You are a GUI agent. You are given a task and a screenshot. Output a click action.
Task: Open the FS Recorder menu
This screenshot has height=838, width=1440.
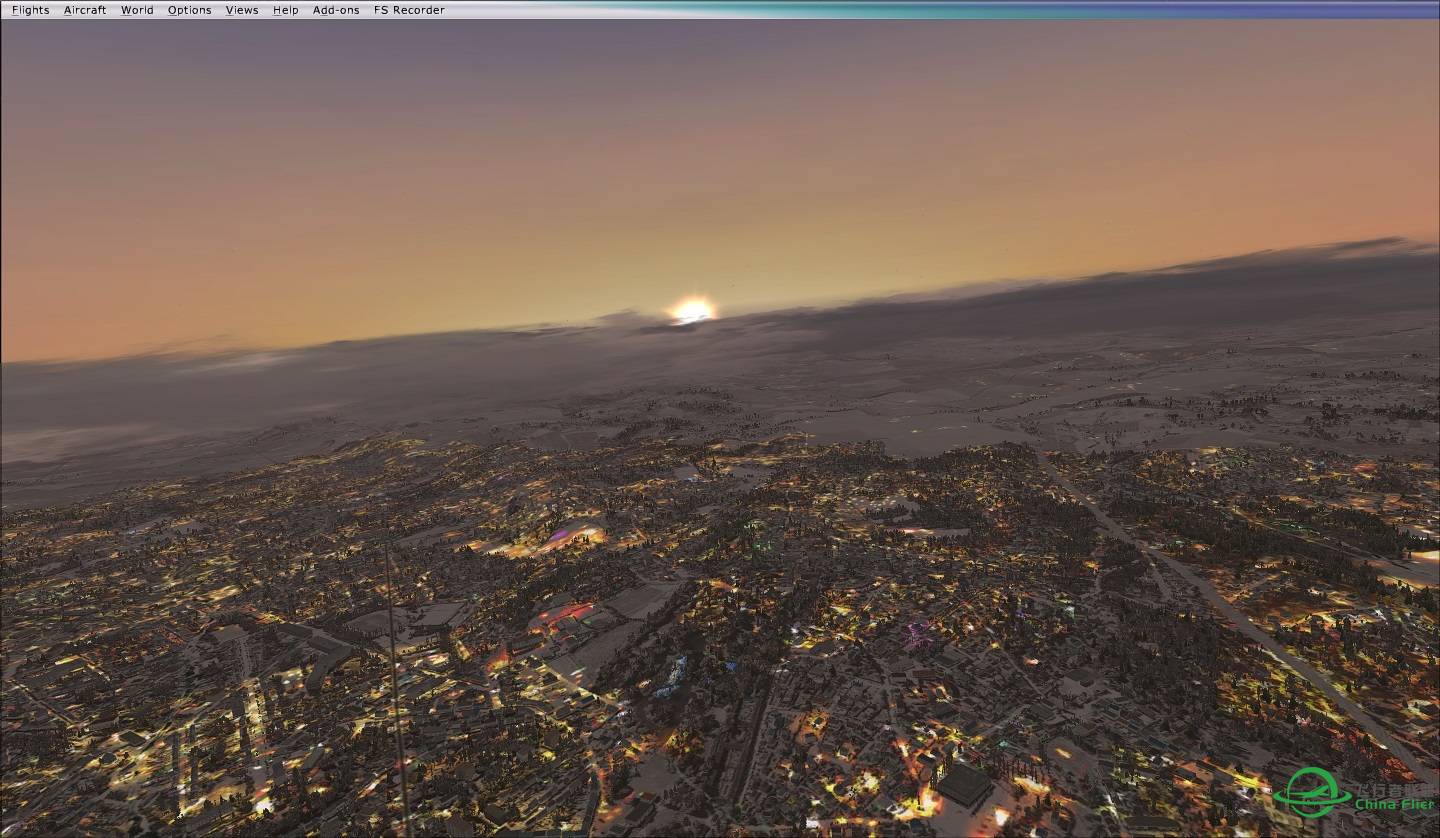click(x=409, y=10)
